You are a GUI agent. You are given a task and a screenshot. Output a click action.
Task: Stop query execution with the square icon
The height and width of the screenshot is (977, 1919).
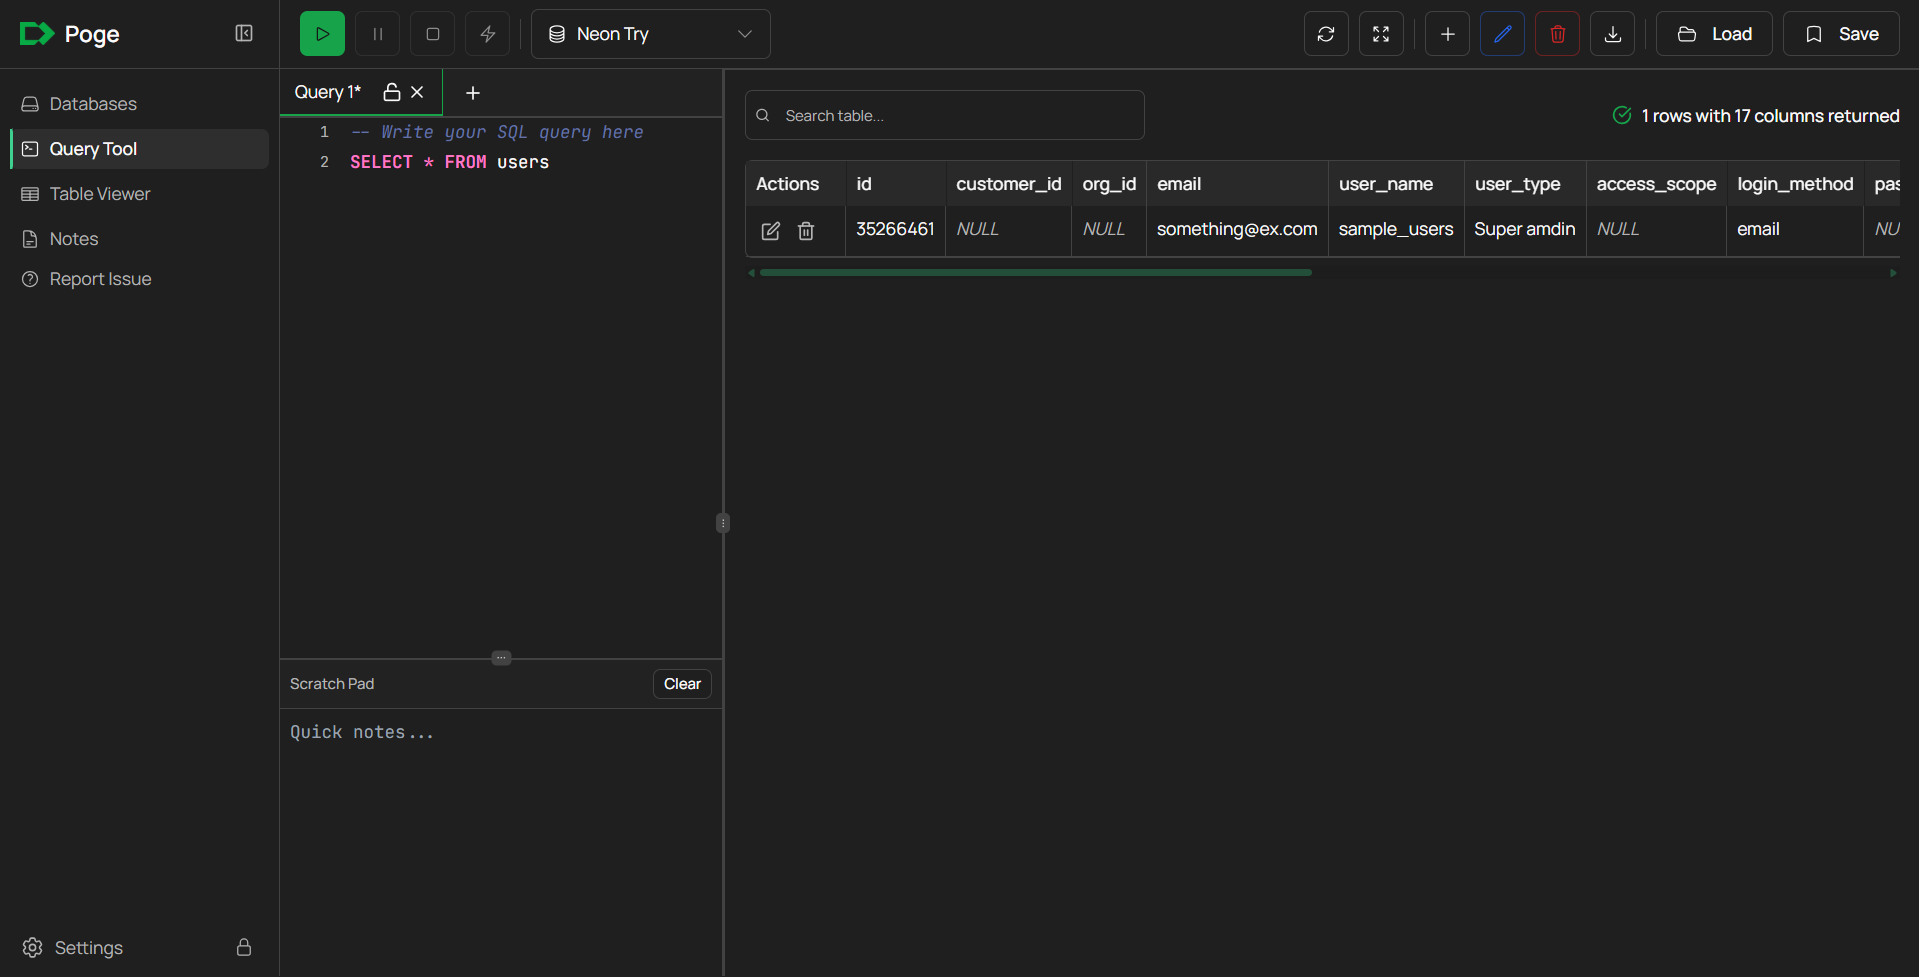[x=432, y=33]
